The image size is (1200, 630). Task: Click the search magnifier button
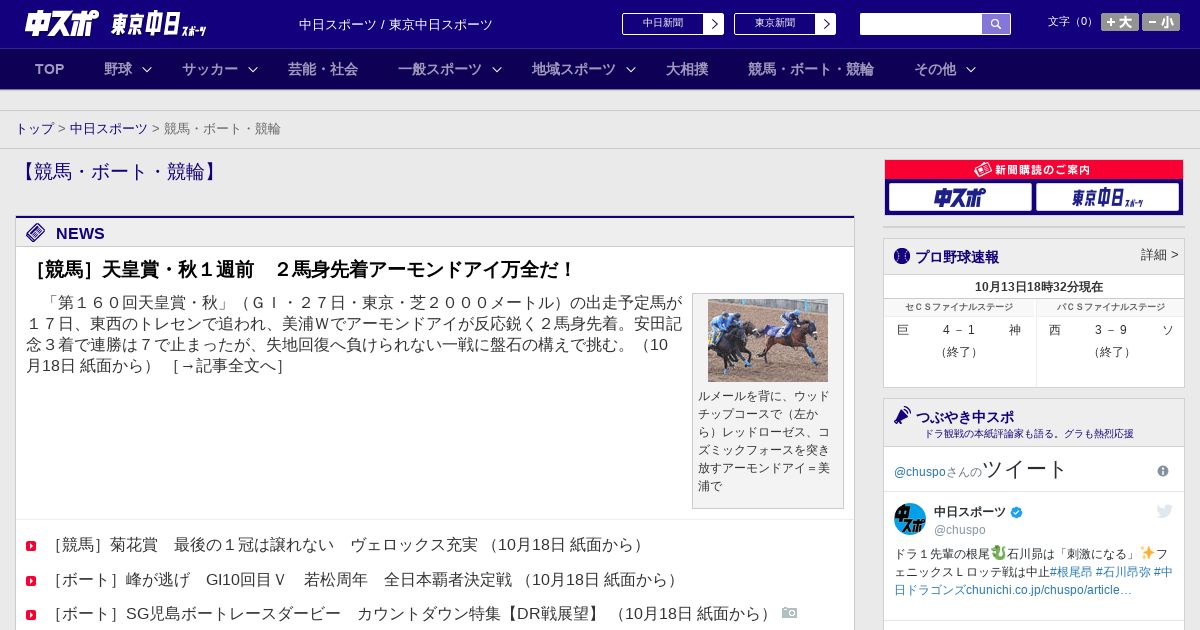click(996, 24)
